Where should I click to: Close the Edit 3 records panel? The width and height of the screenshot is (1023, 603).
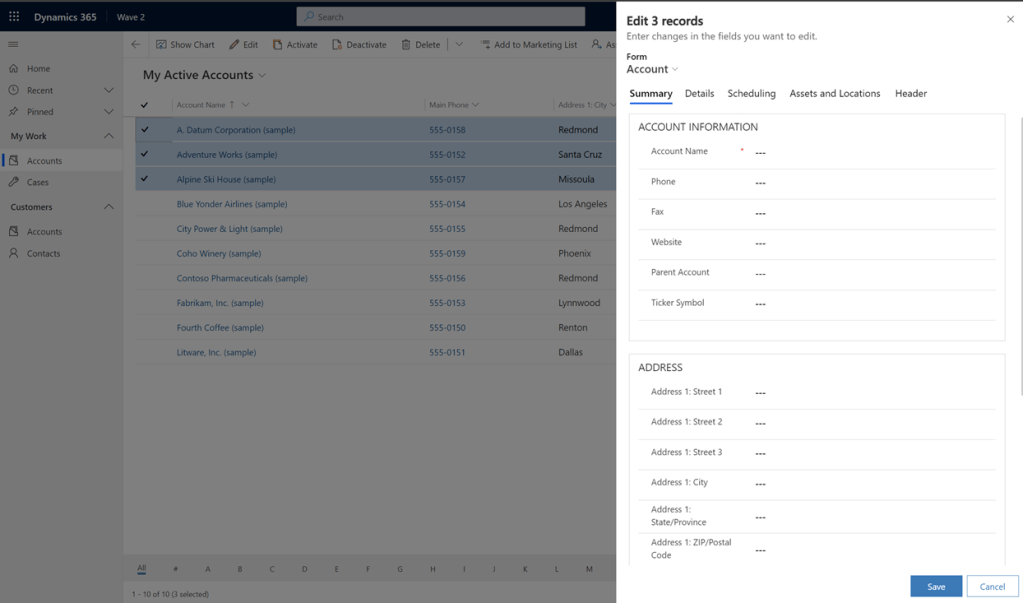(x=1010, y=19)
